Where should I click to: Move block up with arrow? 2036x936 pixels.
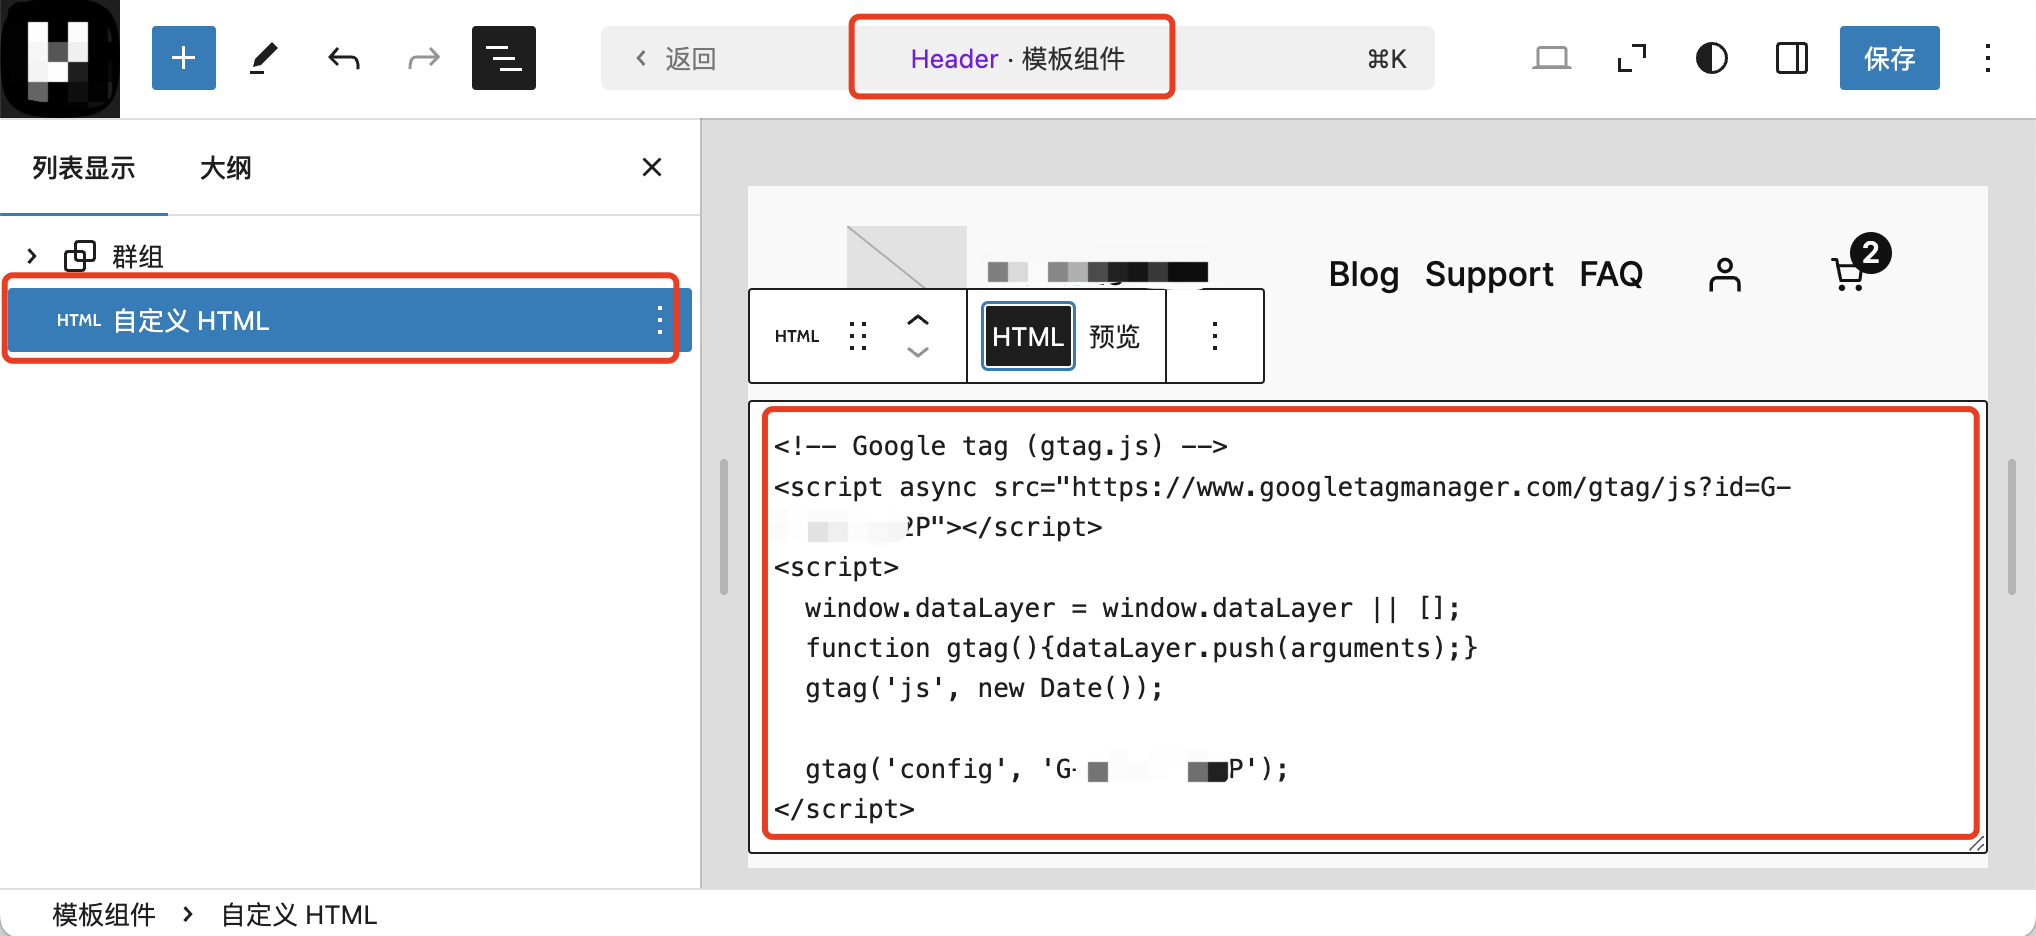[x=918, y=320]
